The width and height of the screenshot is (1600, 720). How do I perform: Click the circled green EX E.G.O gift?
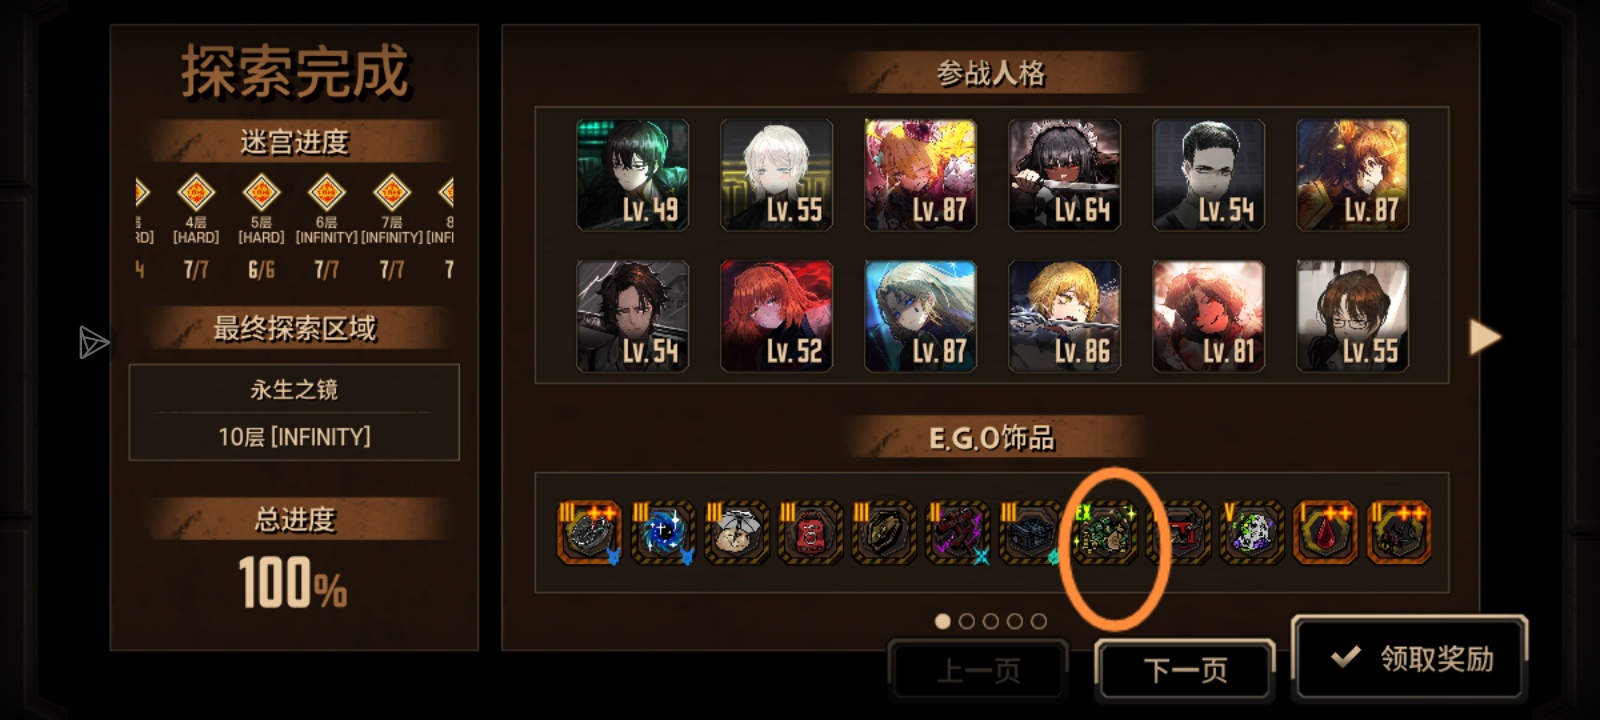(x=1105, y=532)
